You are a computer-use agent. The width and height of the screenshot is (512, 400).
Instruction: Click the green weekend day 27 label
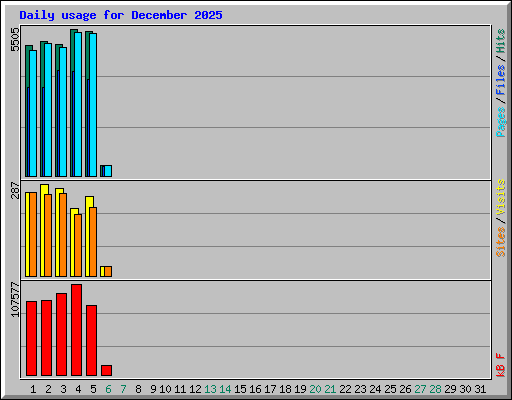click(x=420, y=389)
